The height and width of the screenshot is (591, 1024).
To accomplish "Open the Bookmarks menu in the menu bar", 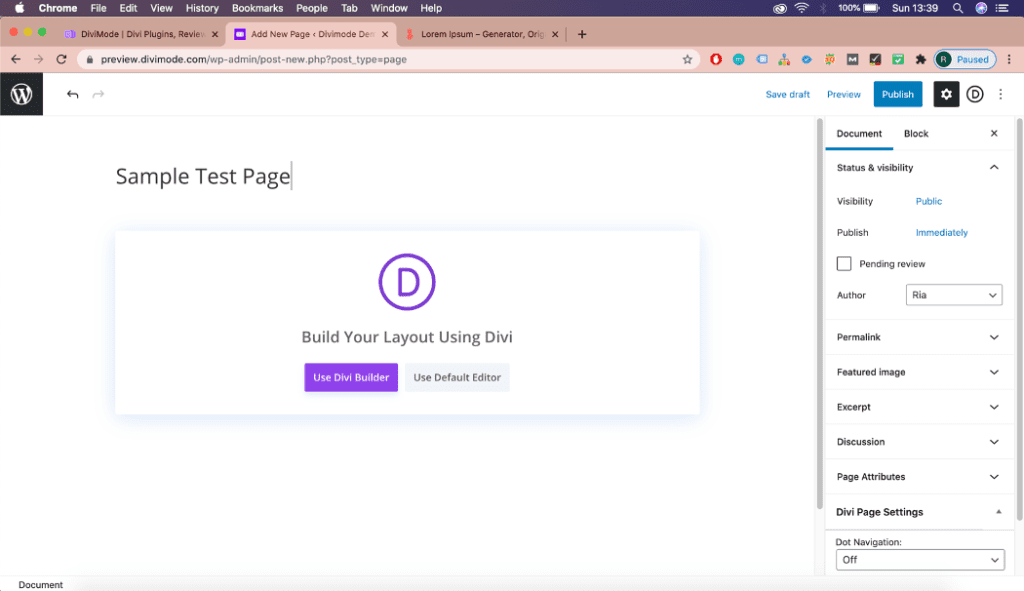I will (257, 8).
